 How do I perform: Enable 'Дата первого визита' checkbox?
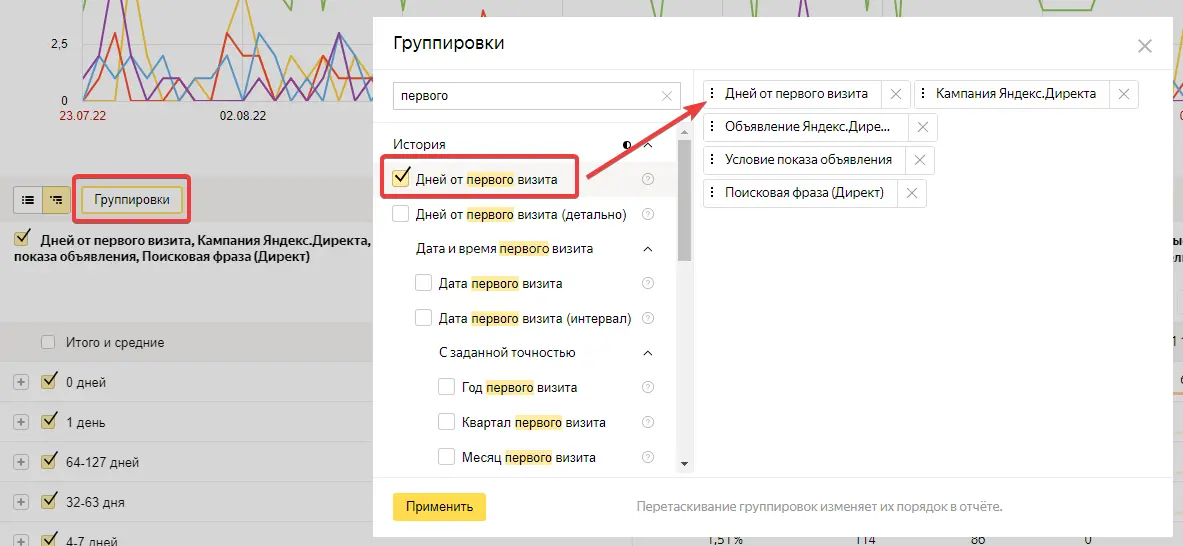423,283
